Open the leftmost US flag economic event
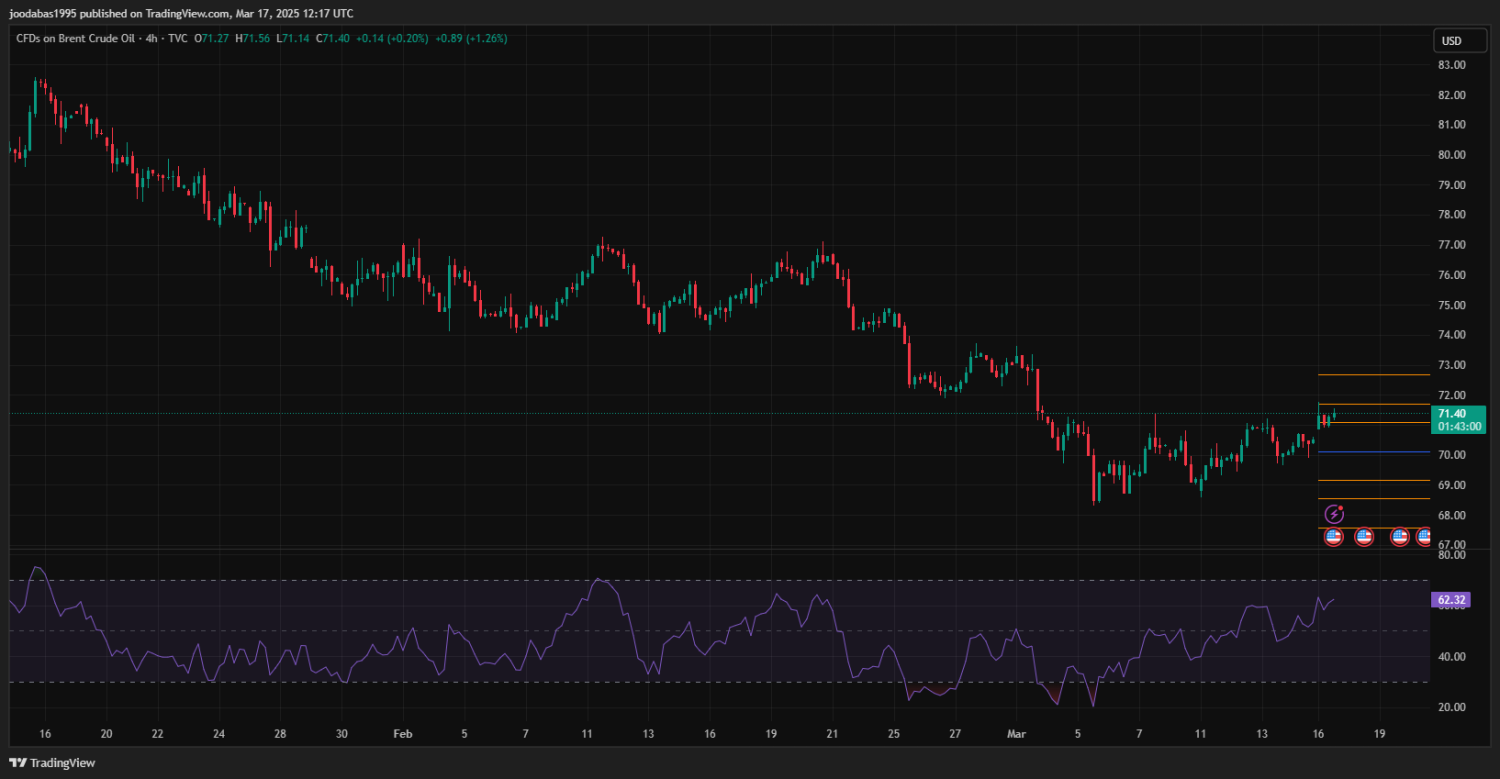 tap(1333, 537)
